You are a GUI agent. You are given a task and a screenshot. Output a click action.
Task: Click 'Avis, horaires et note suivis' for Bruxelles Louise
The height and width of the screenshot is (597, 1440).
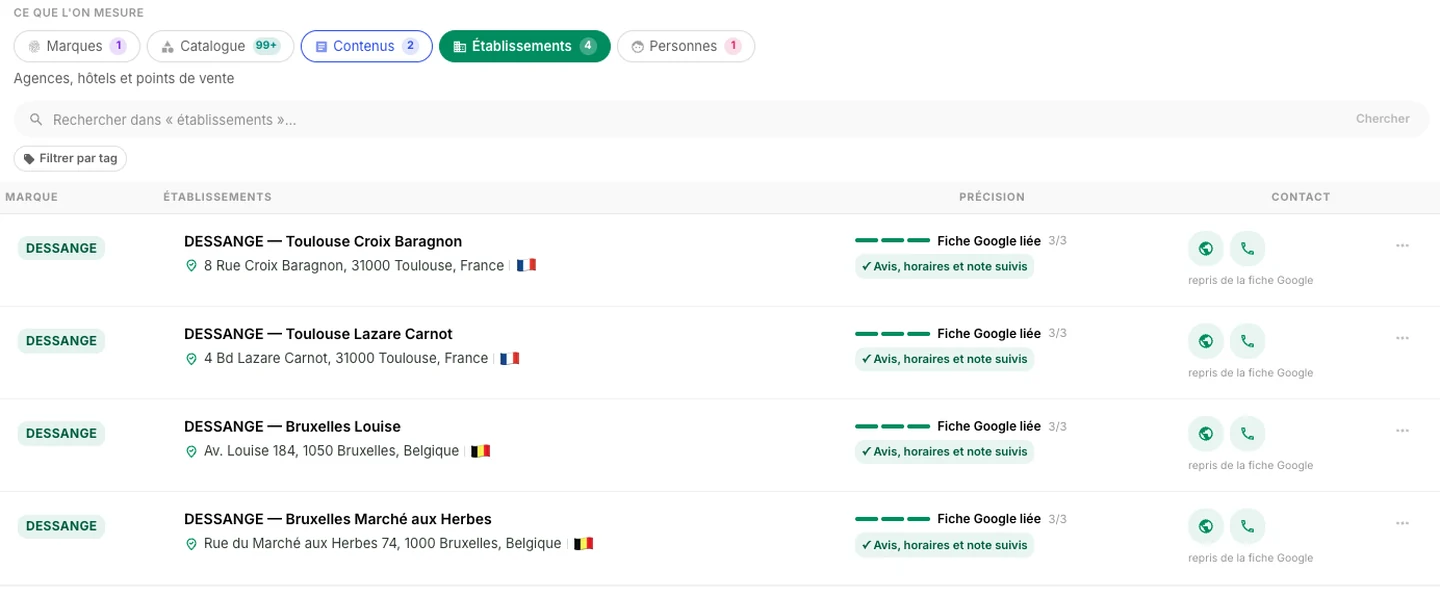click(944, 451)
